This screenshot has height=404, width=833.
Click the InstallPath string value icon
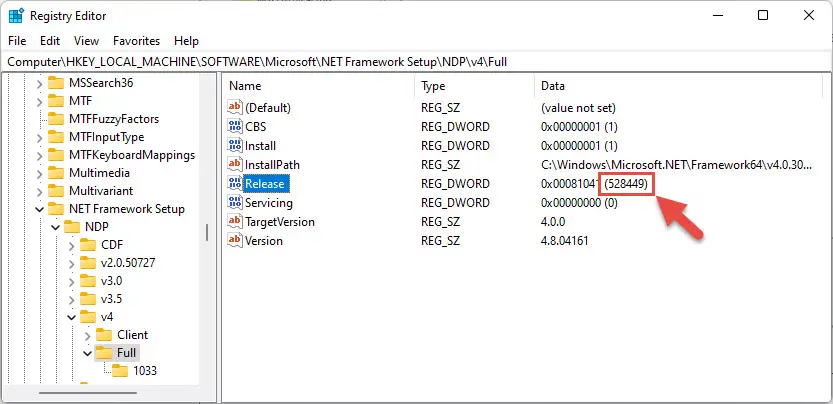click(235, 165)
